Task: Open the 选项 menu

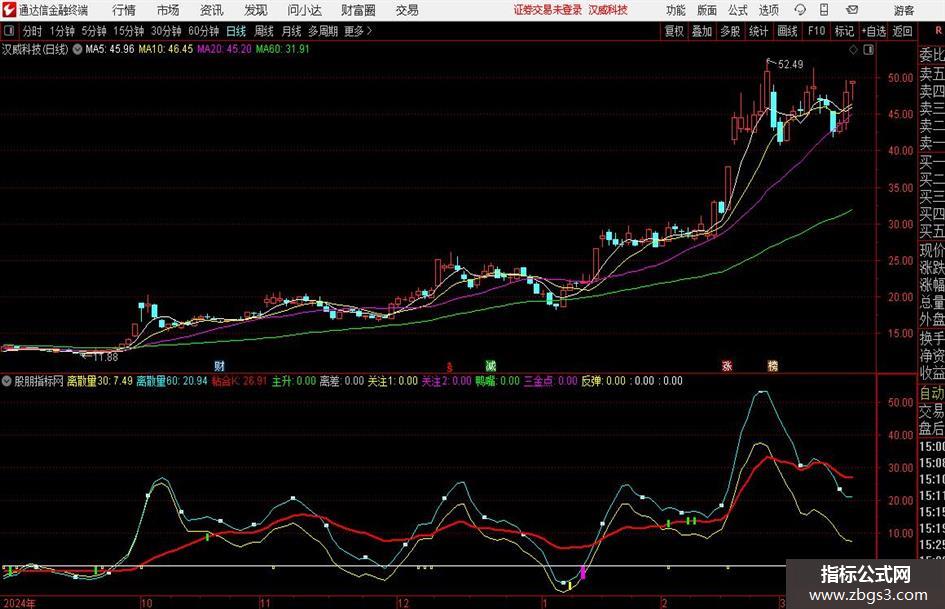Action: click(768, 10)
